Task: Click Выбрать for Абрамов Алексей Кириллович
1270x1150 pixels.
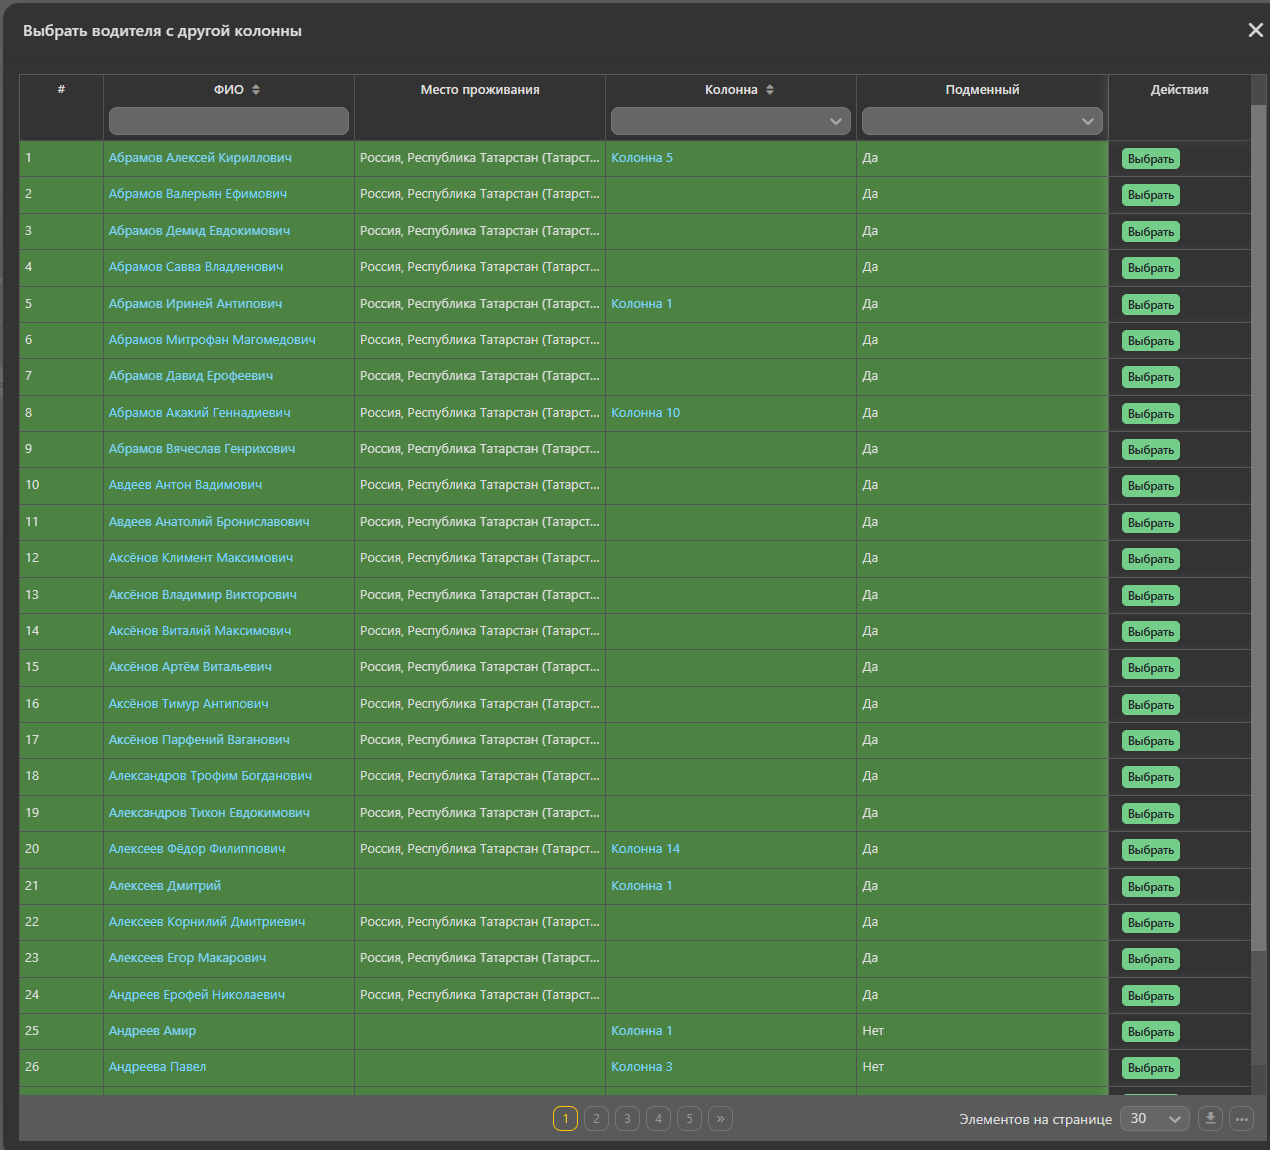Action: [x=1151, y=159]
